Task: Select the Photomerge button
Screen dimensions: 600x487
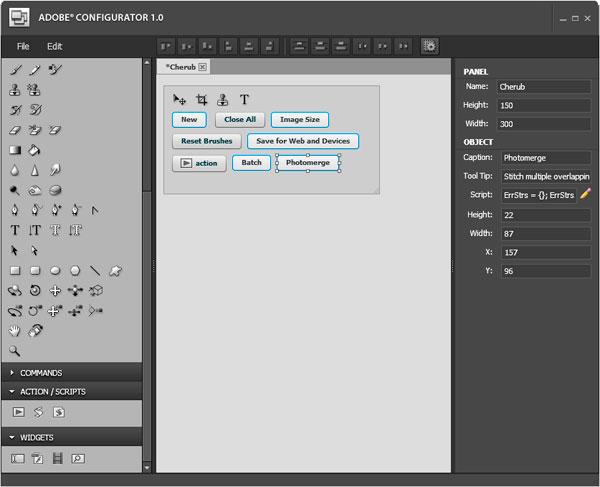Action: pos(308,163)
